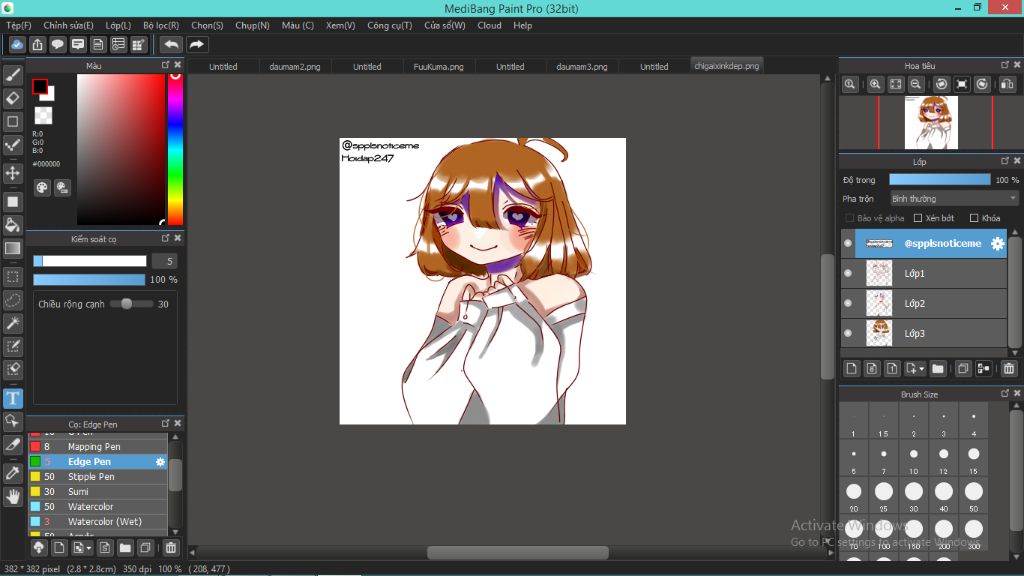The width and height of the screenshot is (1024, 576).
Task: Add a new raster layer icon
Action: [x=851, y=369]
